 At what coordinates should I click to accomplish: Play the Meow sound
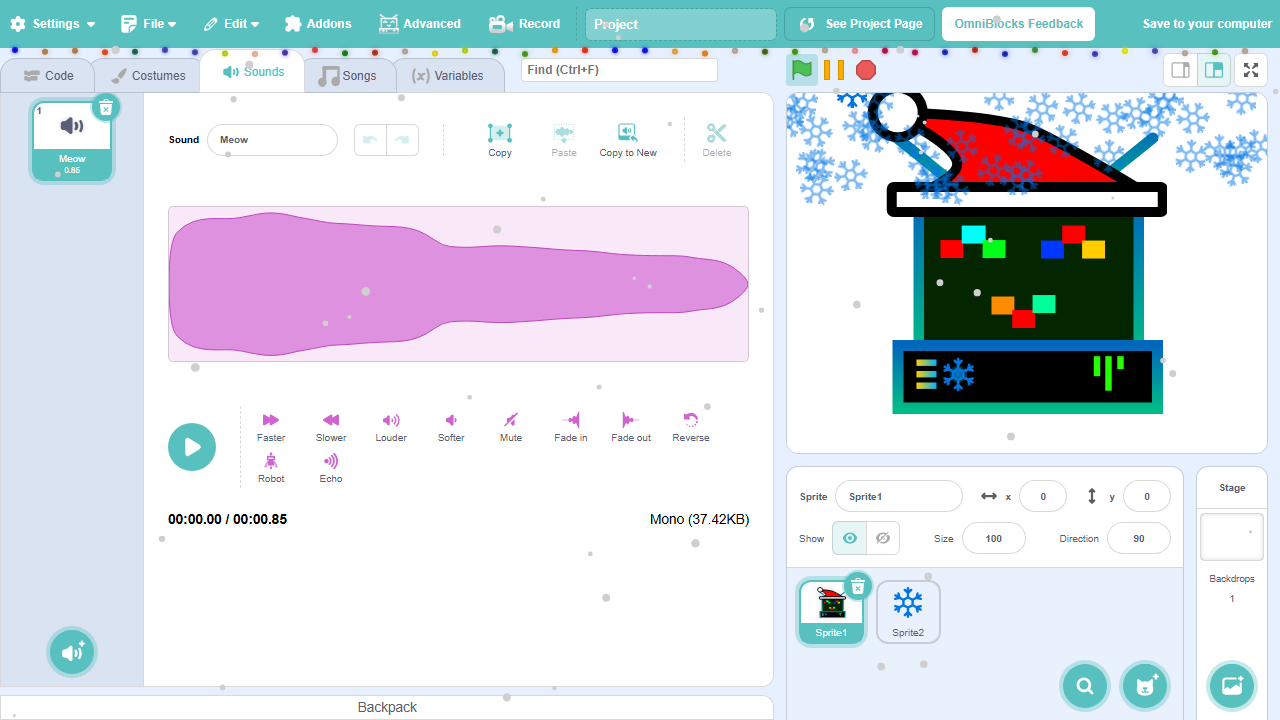pos(192,447)
